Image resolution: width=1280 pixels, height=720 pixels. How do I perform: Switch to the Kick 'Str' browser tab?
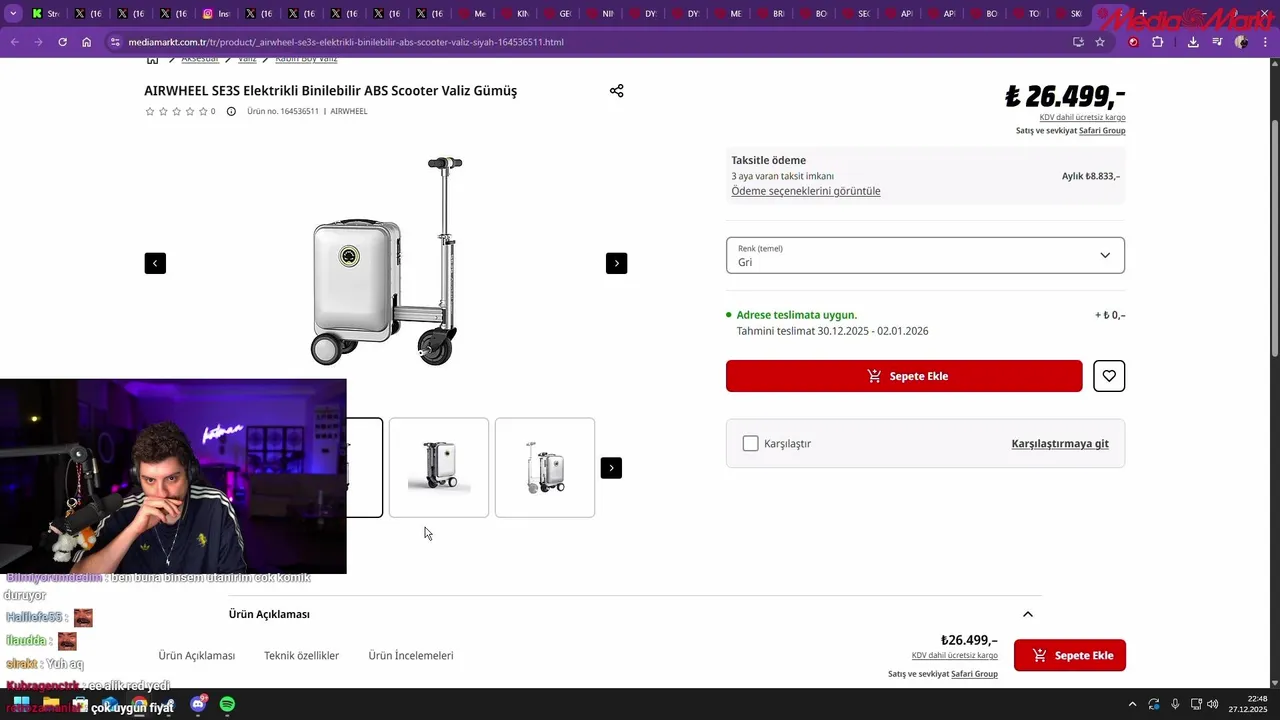point(46,14)
